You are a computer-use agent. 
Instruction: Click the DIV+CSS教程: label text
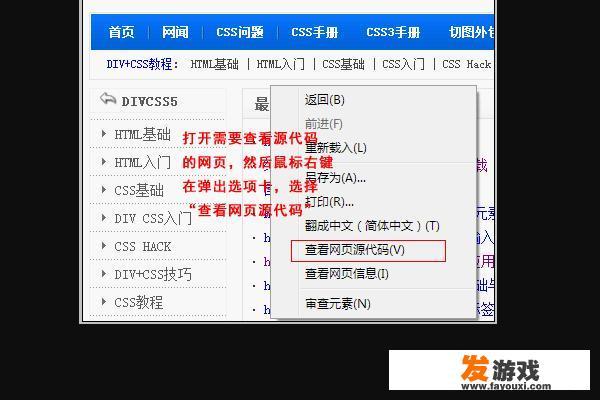coord(142,64)
